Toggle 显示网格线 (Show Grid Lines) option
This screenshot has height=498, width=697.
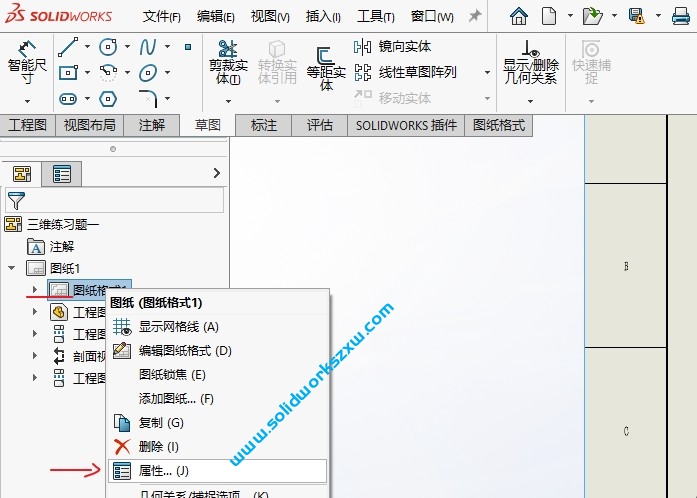[x=178, y=327]
